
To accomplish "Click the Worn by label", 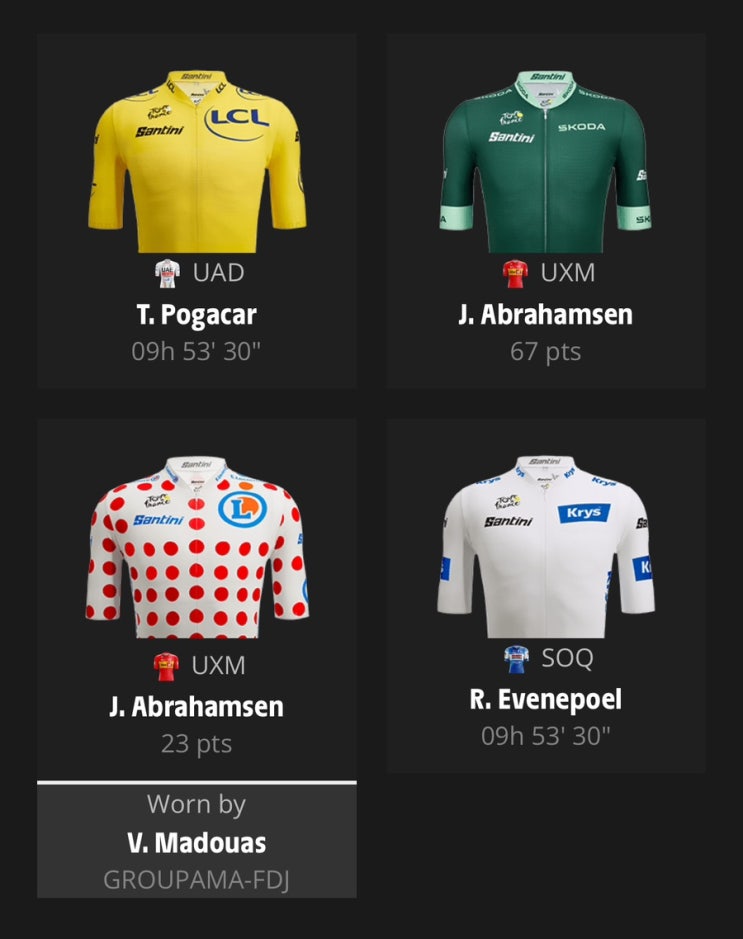I will click(196, 804).
